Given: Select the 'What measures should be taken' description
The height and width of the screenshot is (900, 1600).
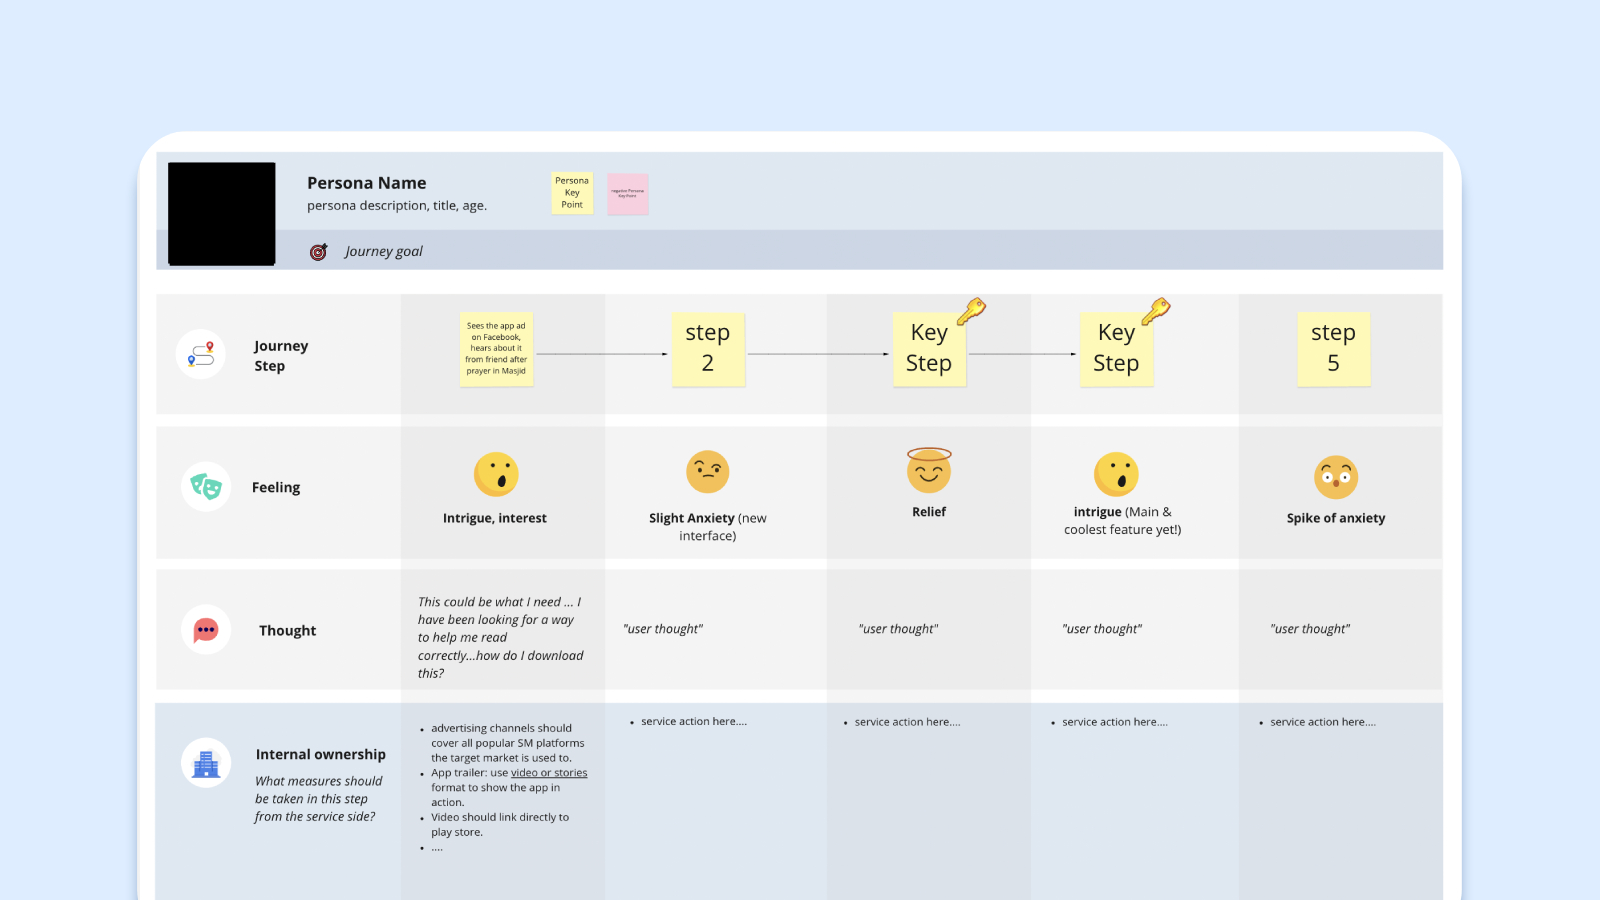Looking at the screenshot, I should click(x=318, y=799).
